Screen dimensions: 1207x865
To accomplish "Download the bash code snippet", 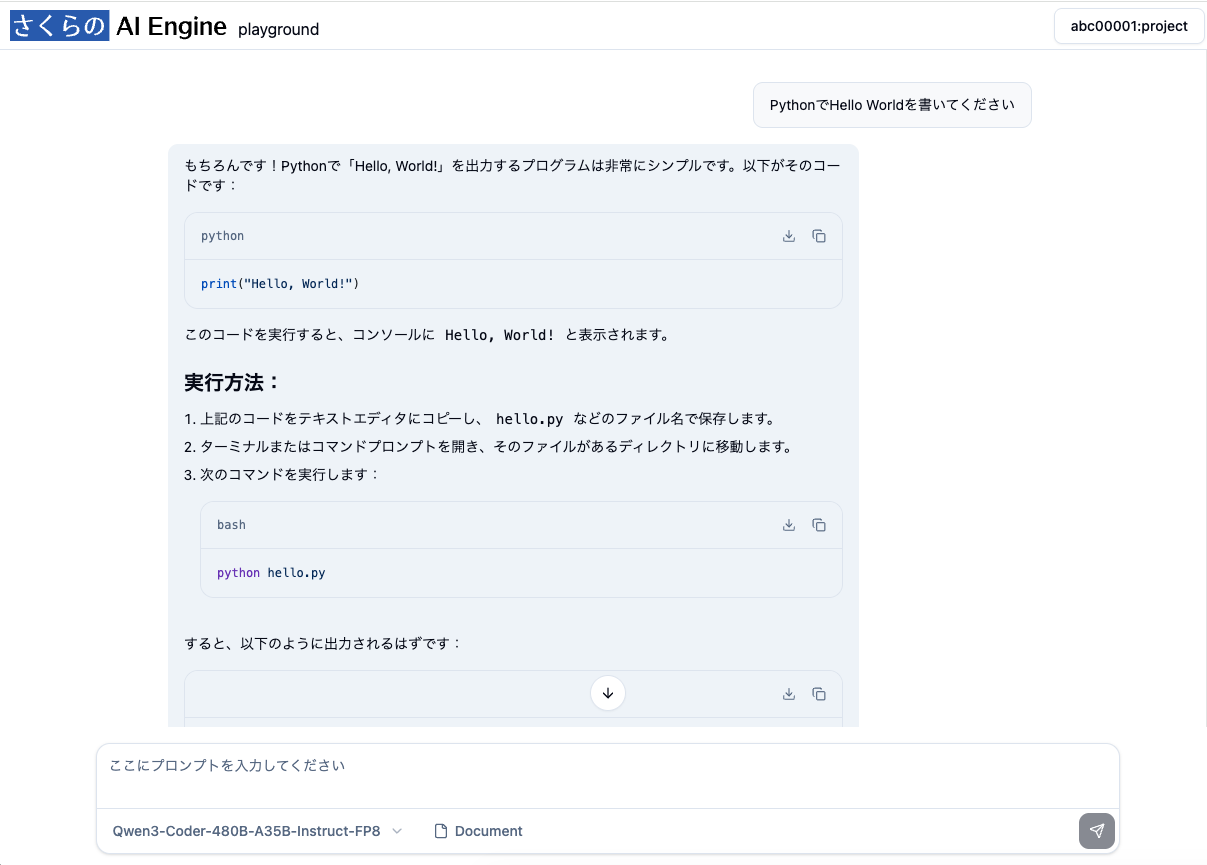I will pos(789,525).
